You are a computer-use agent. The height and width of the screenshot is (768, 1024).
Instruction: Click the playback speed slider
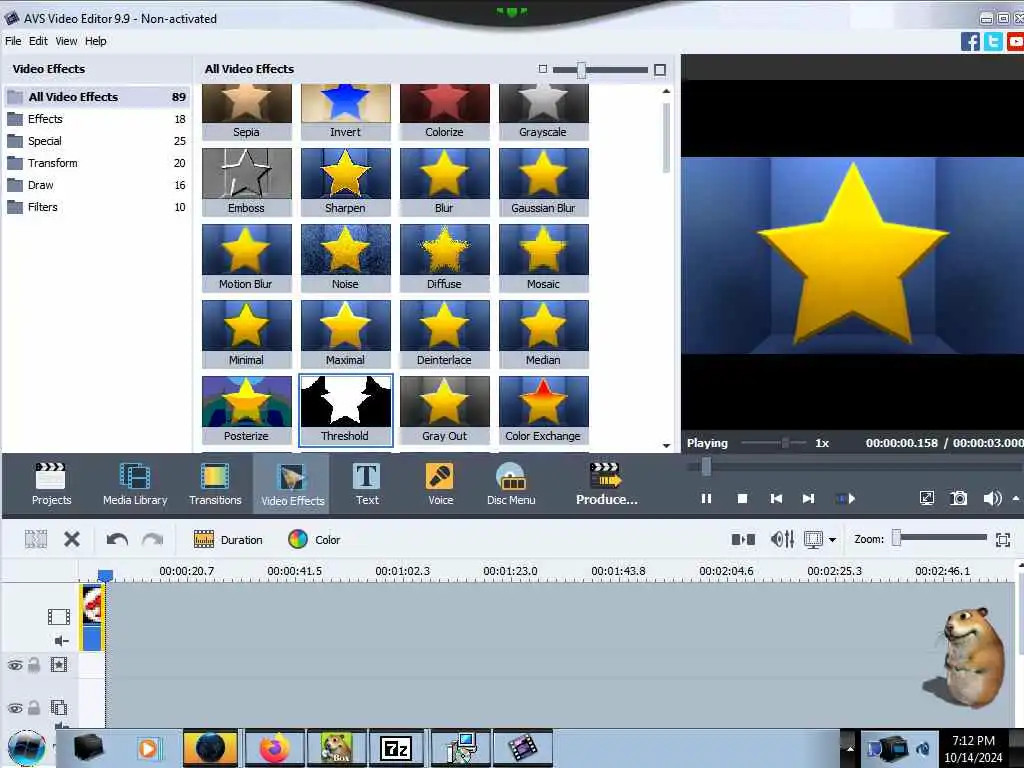pyautogui.click(x=775, y=443)
